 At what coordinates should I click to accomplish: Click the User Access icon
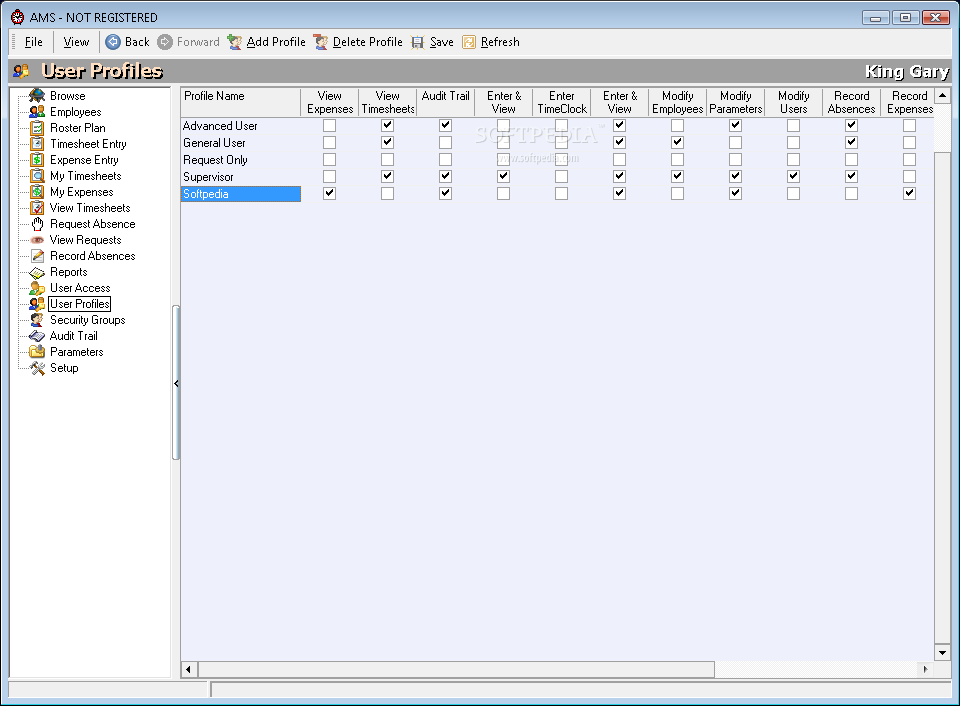pyautogui.click(x=37, y=288)
